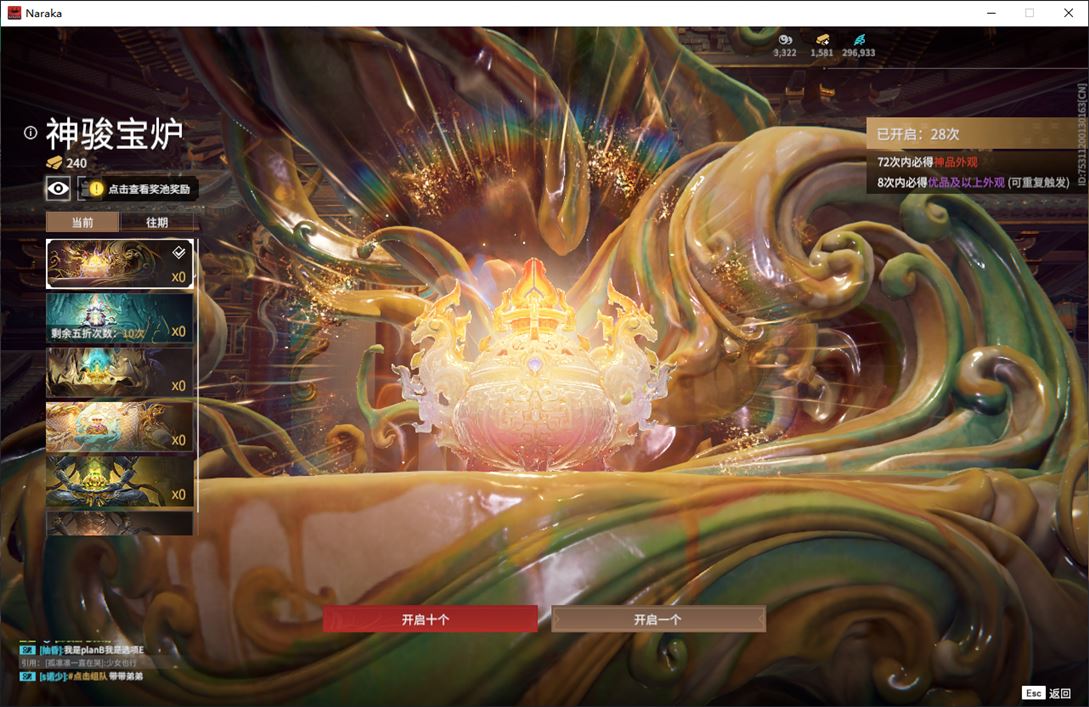Click the 3,322 currency icon

coord(785,40)
